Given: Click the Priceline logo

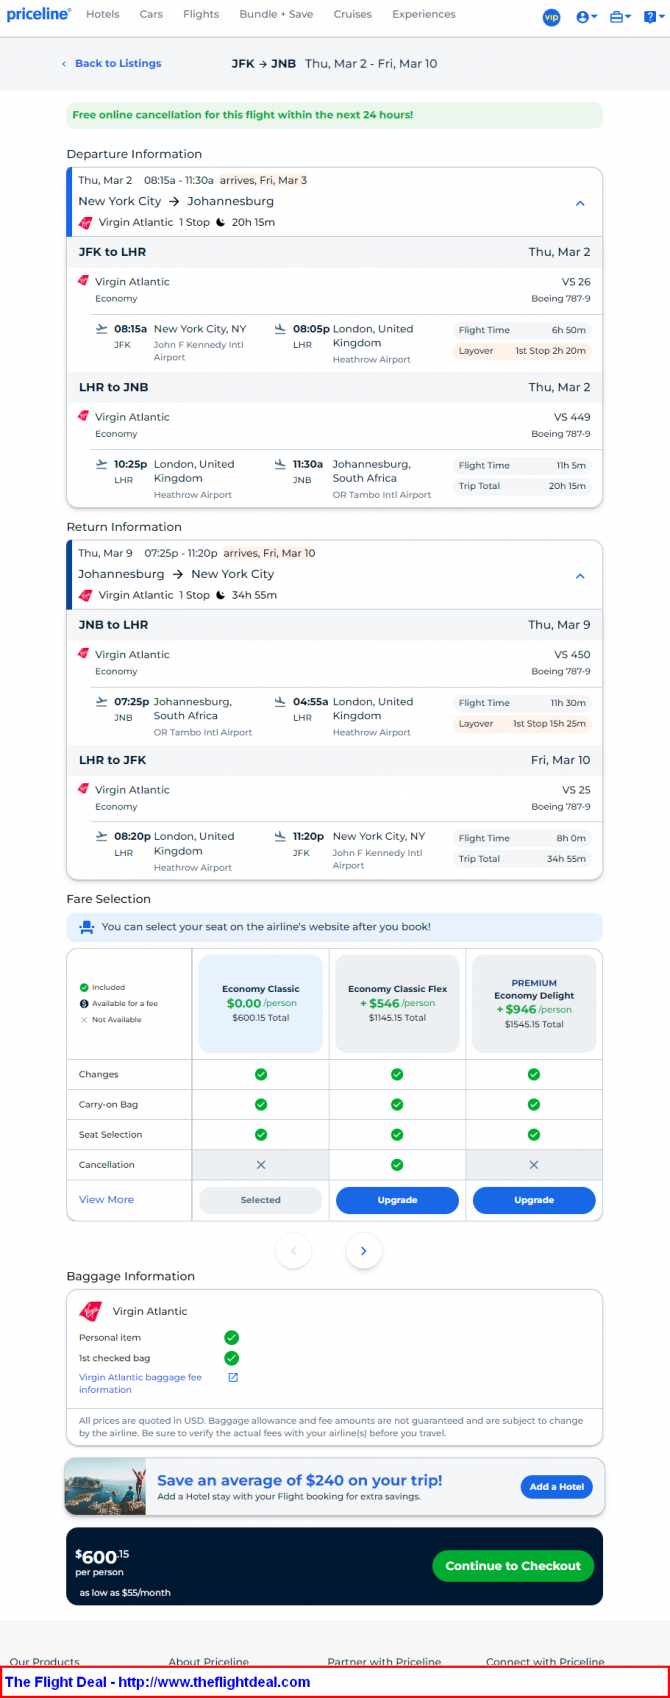Looking at the screenshot, I should point(39,14).
